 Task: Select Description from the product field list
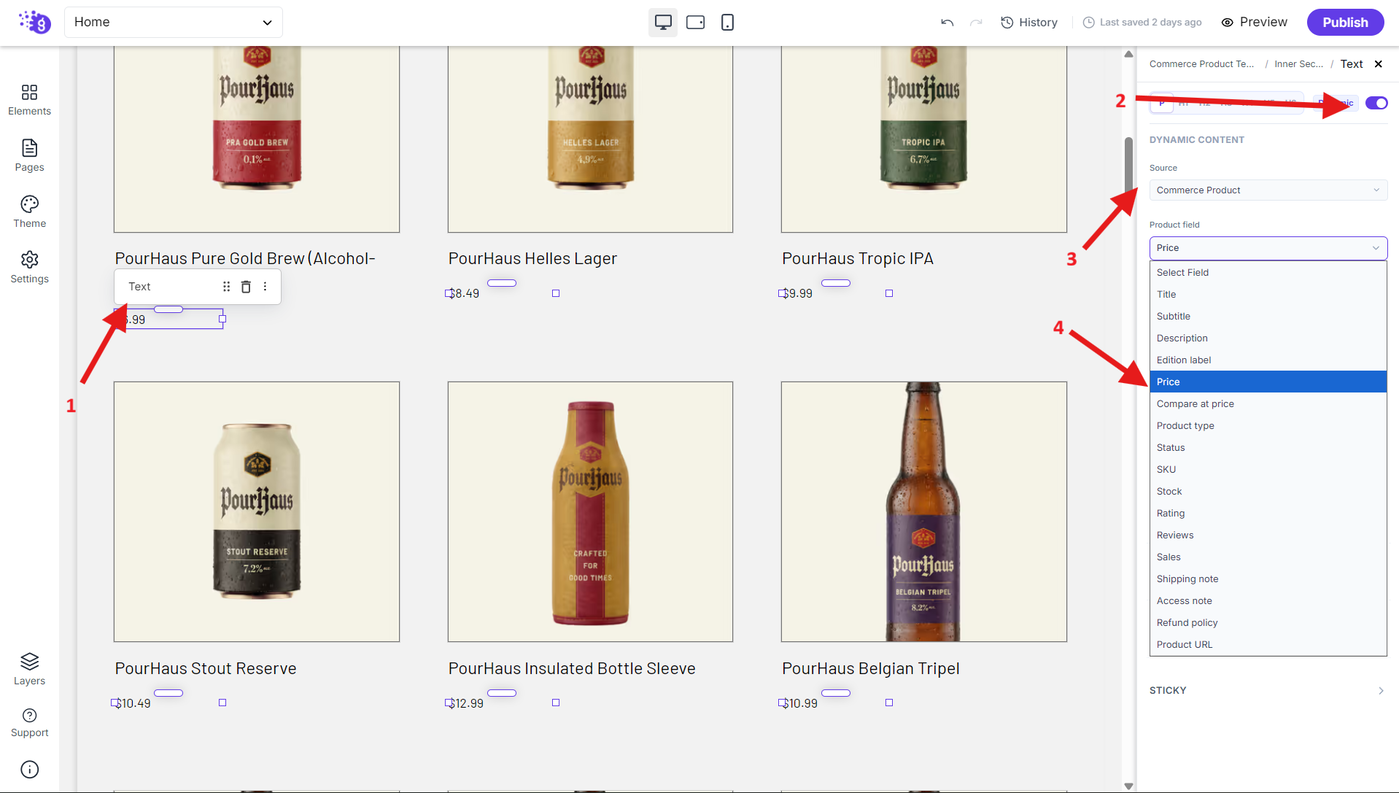(x=1268, y=338)
